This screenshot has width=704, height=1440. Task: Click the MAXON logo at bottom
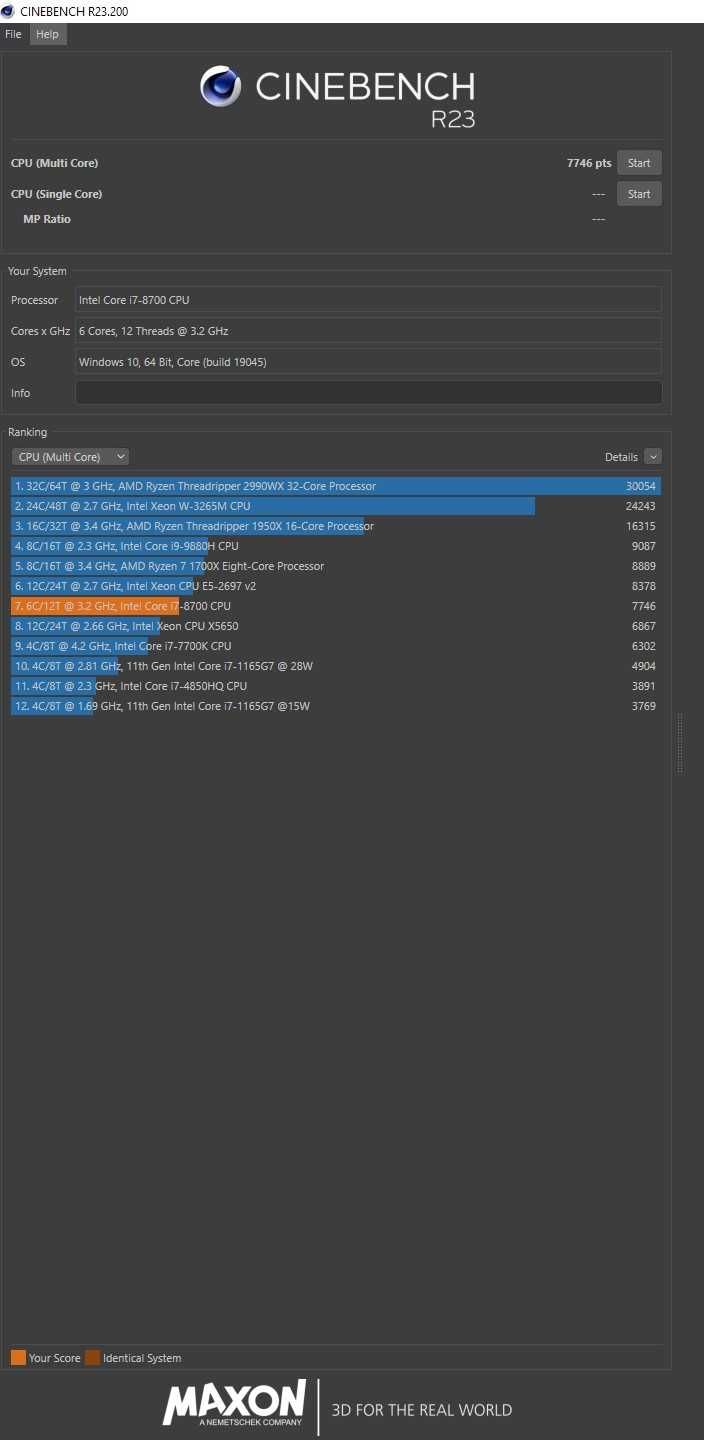[235, 1402]
